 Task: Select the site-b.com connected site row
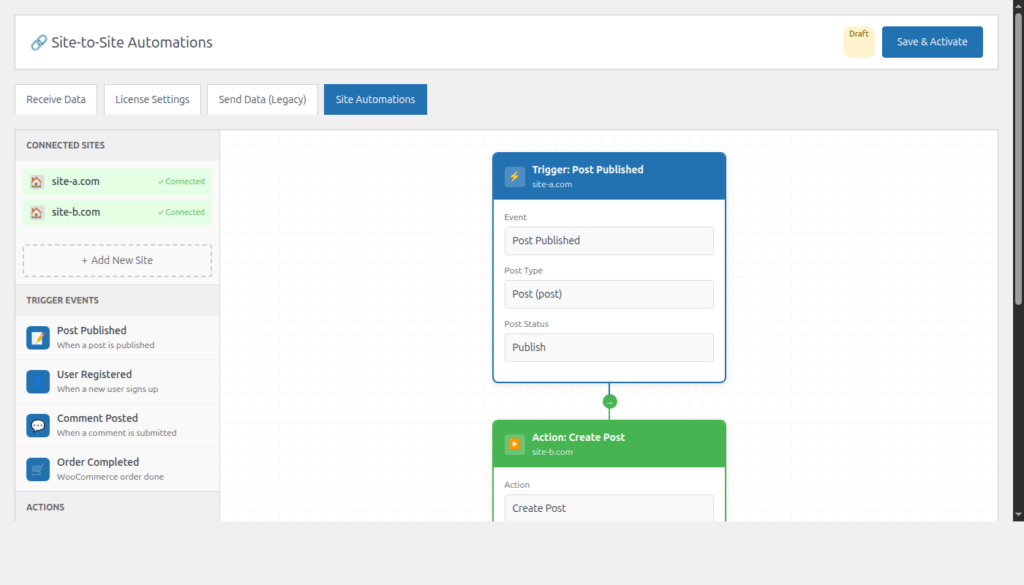click(118, 212)
